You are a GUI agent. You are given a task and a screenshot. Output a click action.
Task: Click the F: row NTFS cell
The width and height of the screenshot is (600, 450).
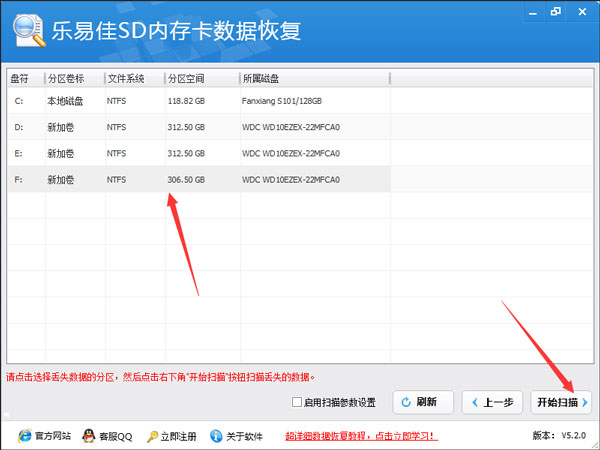point(116,179)
